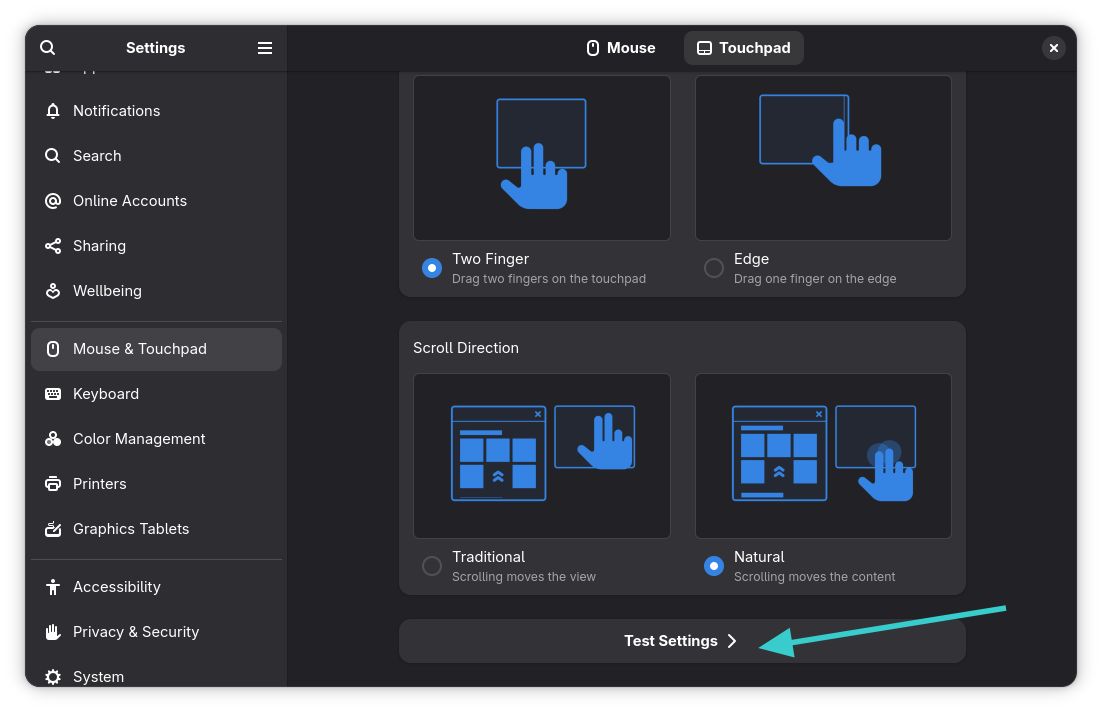Image resolution: width=1102 pixels, height=712 pixels.
Task: Select the Notifications bell icon
Action: click(52, 111)
